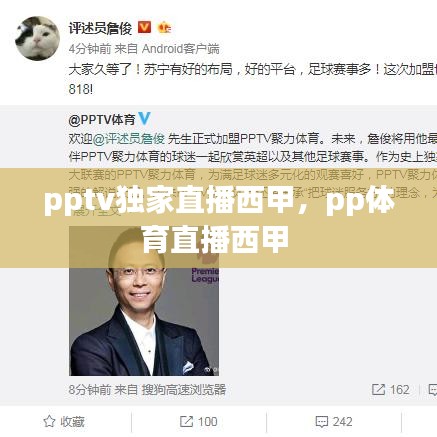This screenshot has height=437, width=437.
Task: Click the pptv独家直播西甲 banner title
Action: tap(218, 219)
